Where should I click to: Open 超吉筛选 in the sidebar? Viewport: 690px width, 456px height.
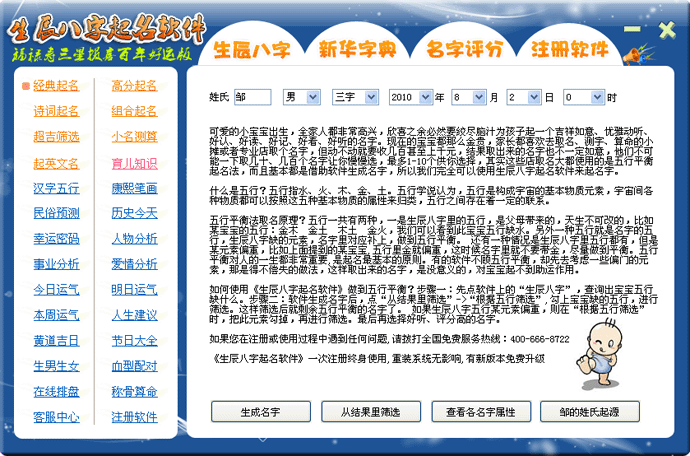pyautogui.click(x=56, y=137)
